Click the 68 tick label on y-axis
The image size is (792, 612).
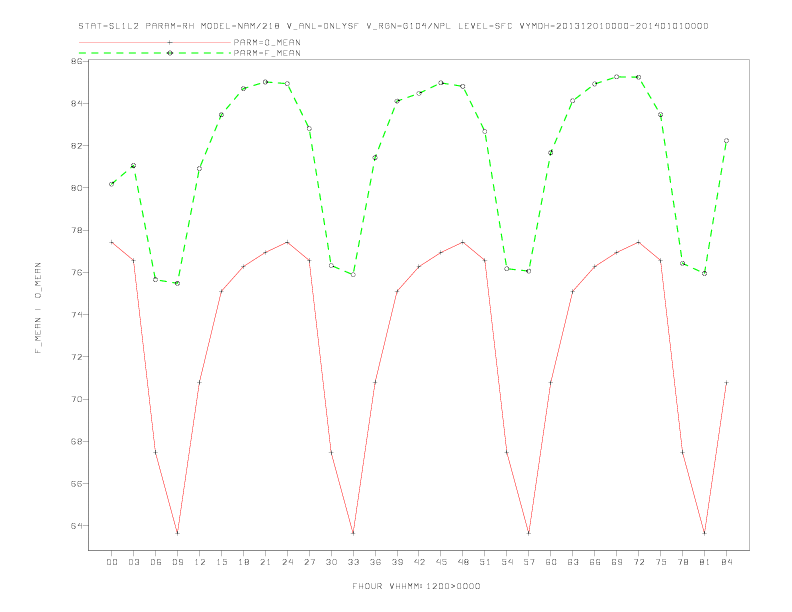point(77,441)
